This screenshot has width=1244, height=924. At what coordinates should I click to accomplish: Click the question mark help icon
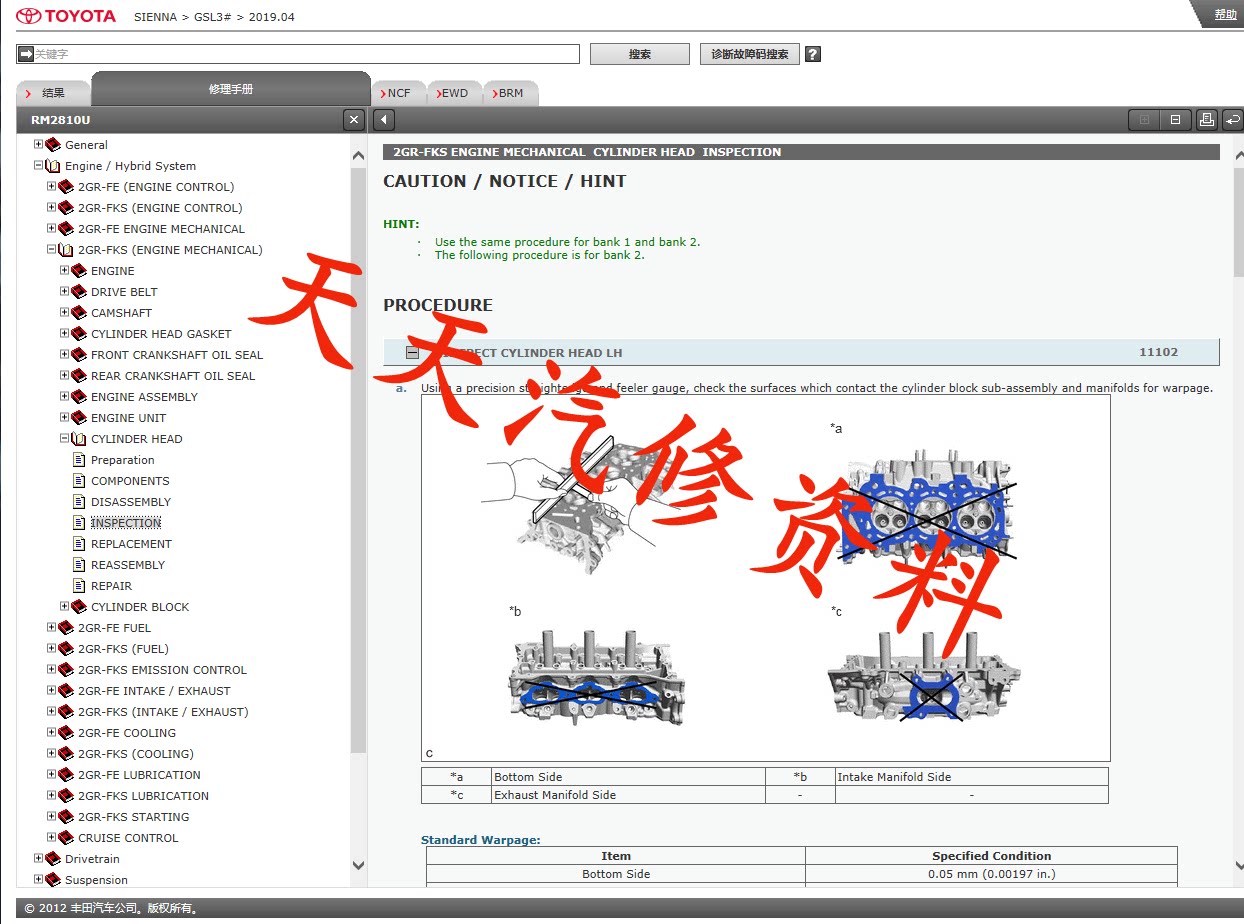coord(813,54)
